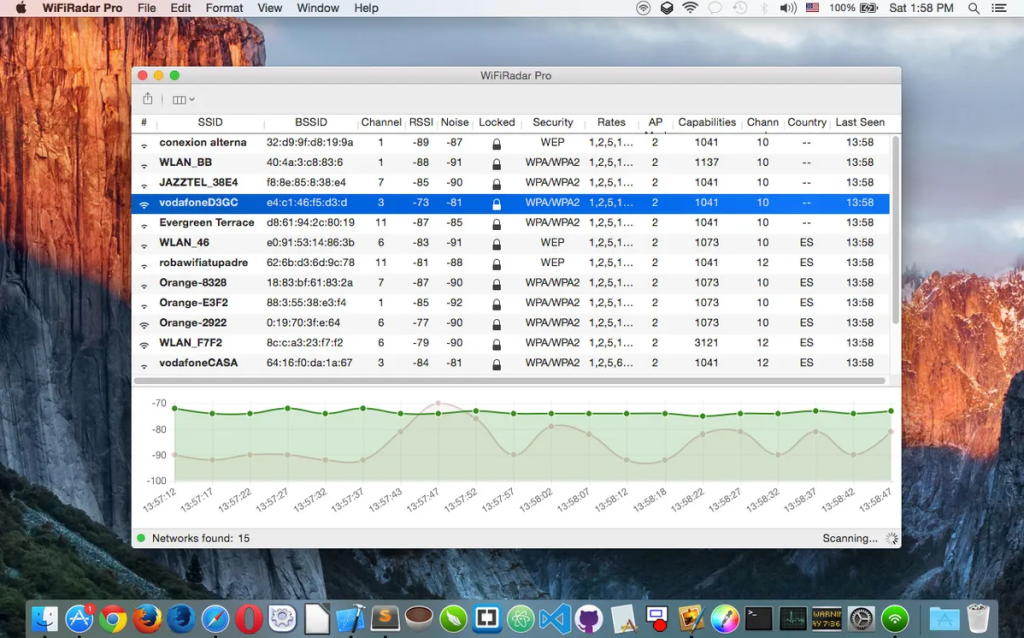Open the Dropbox menu bar icon
The height and width of the screenshot is (638, 1024).
[667, 8]
